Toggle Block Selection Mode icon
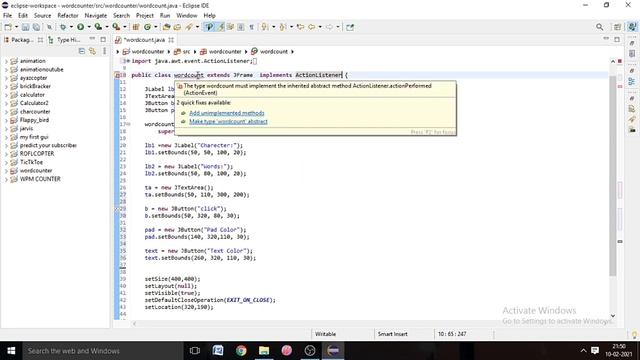The width and height of the screenshot is (640, 360). (241, 27)
